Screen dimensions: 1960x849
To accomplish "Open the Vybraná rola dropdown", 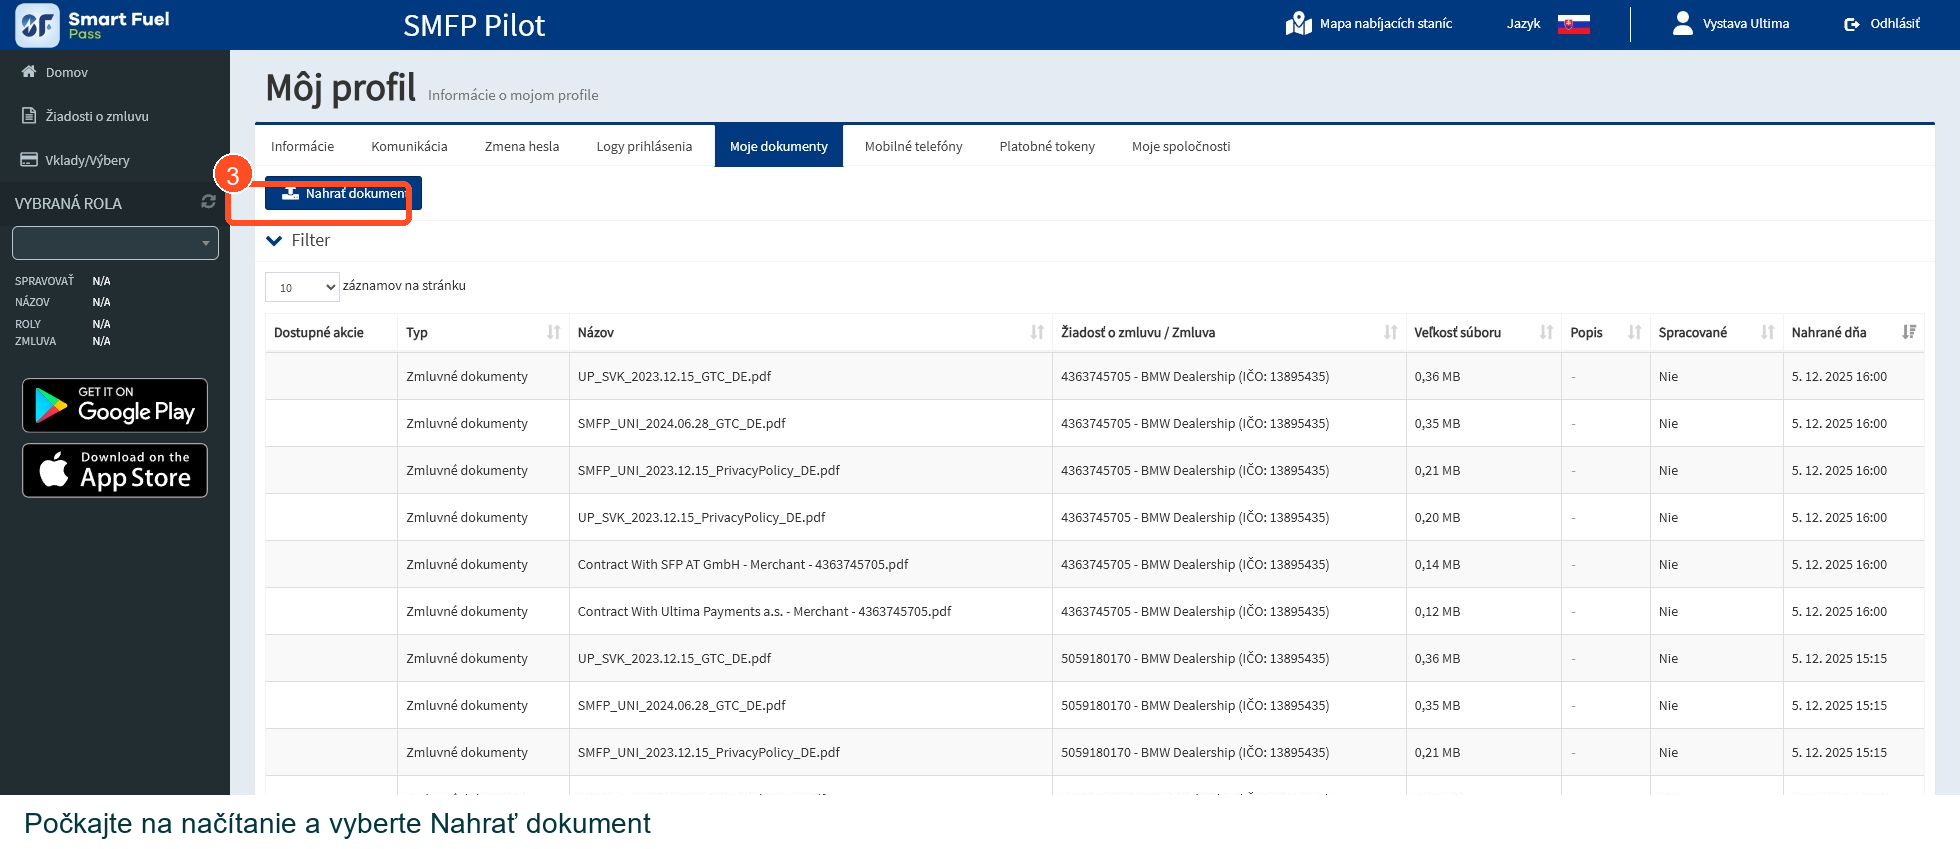I will pos(115,243).
